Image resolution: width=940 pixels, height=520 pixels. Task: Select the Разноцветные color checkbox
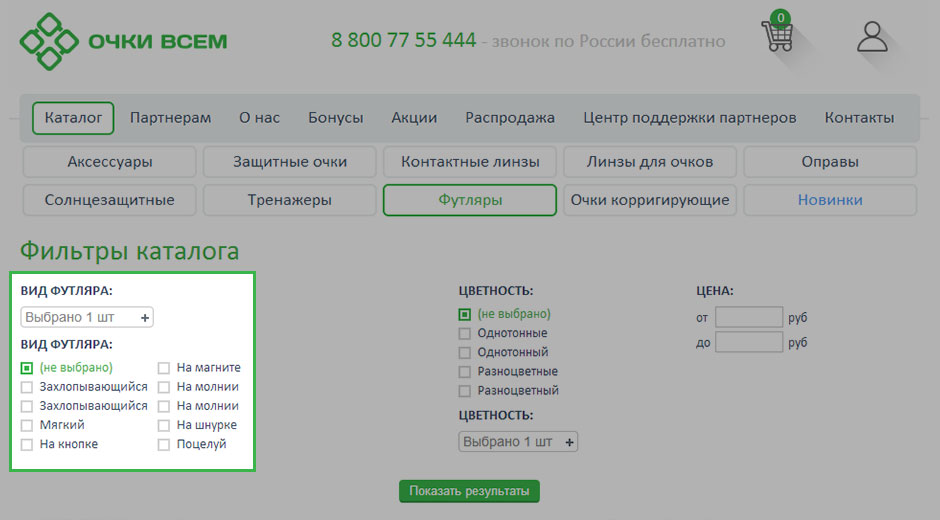pyautogui.click(x=465, y=371)
